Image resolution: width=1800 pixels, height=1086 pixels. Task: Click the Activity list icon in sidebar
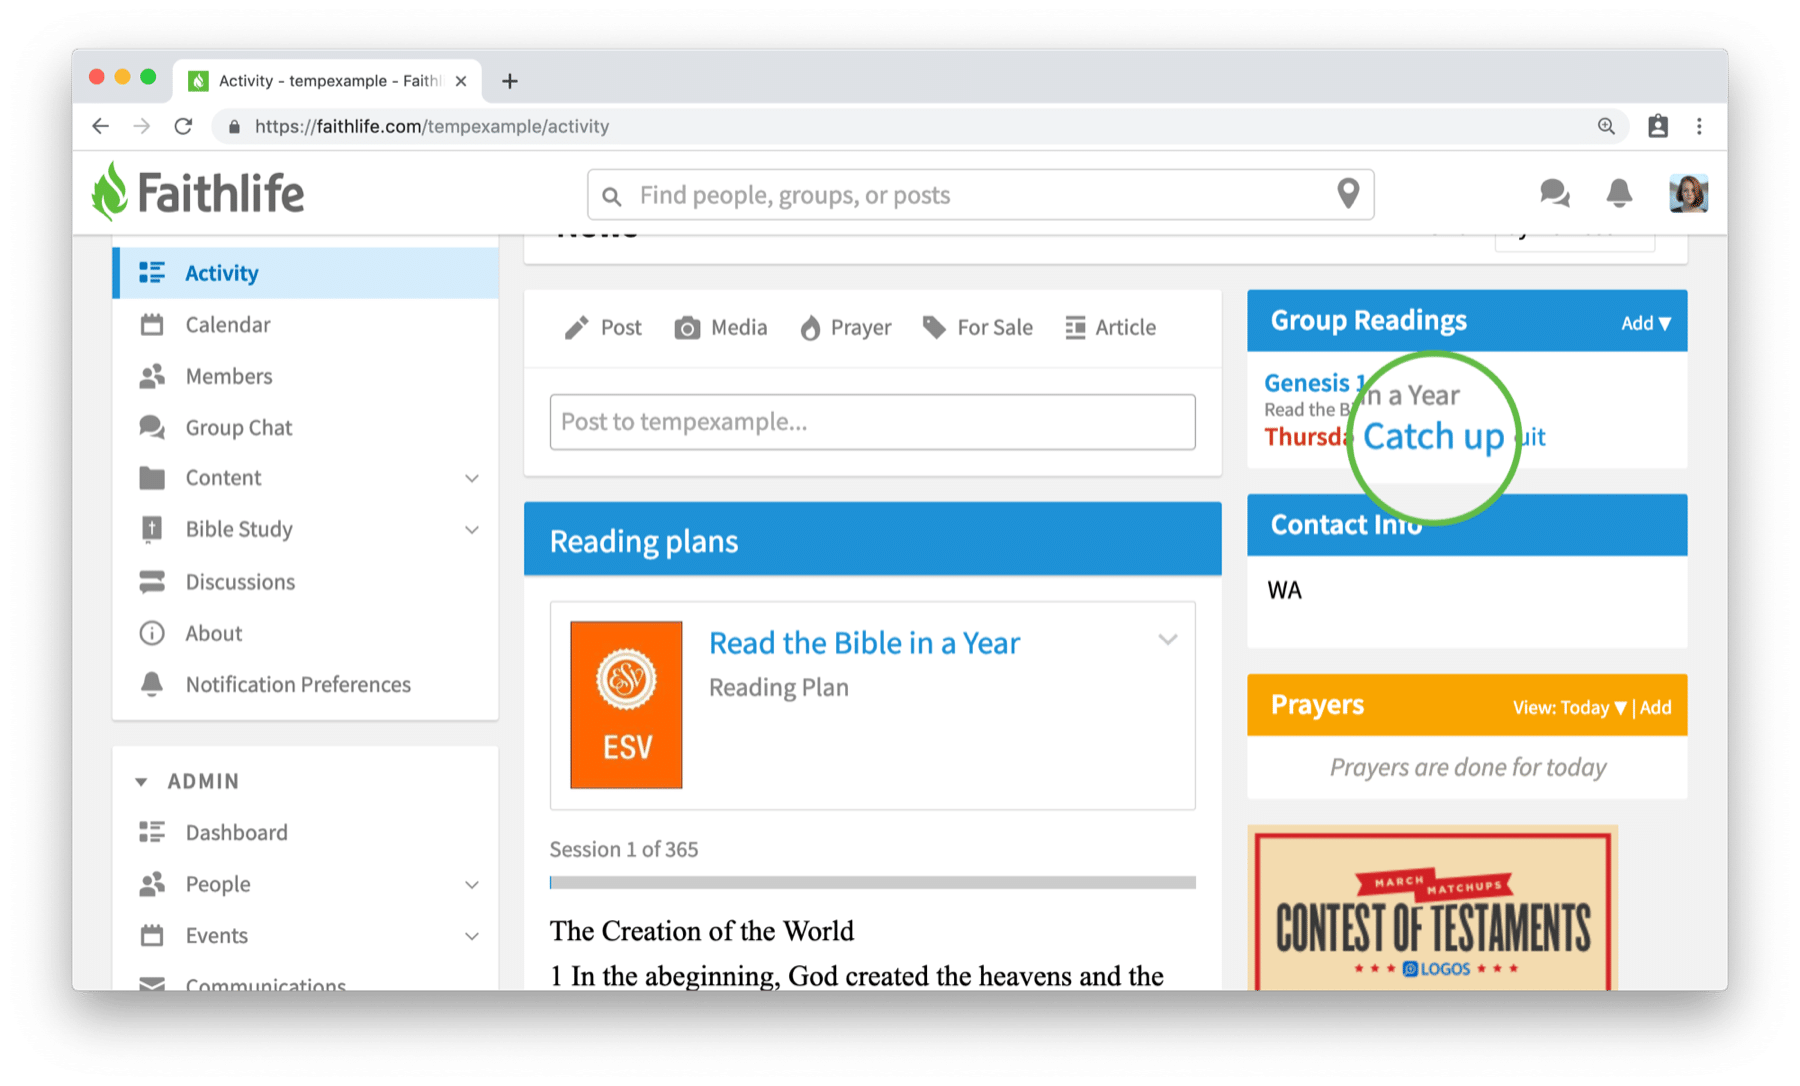coord(152,273)
